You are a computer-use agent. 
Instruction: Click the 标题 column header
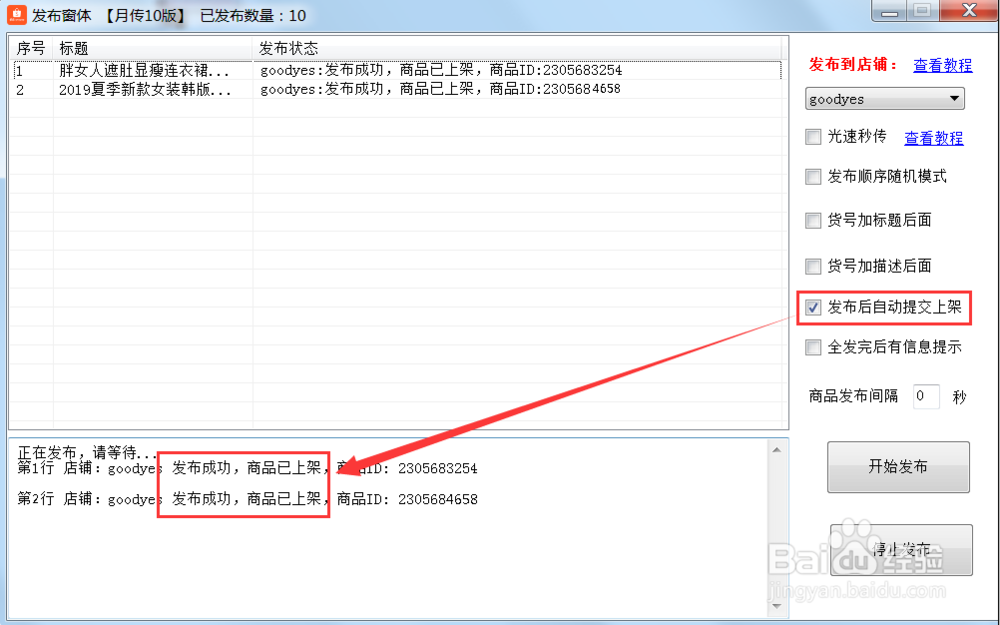[x=153, y=48]
